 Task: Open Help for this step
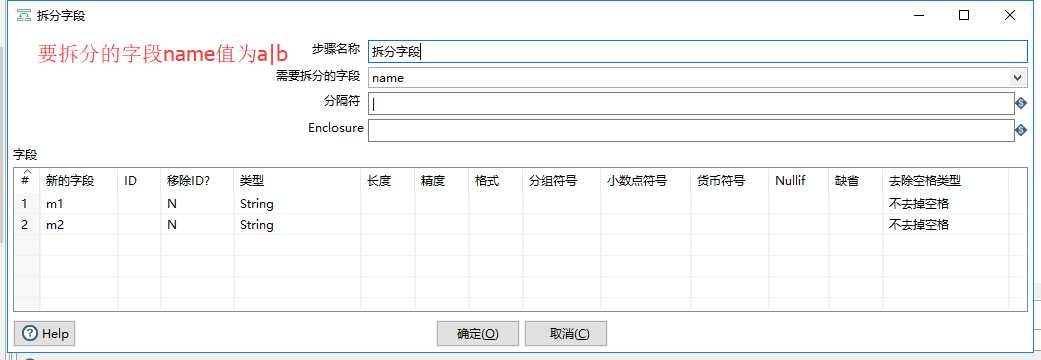[44, 333]
